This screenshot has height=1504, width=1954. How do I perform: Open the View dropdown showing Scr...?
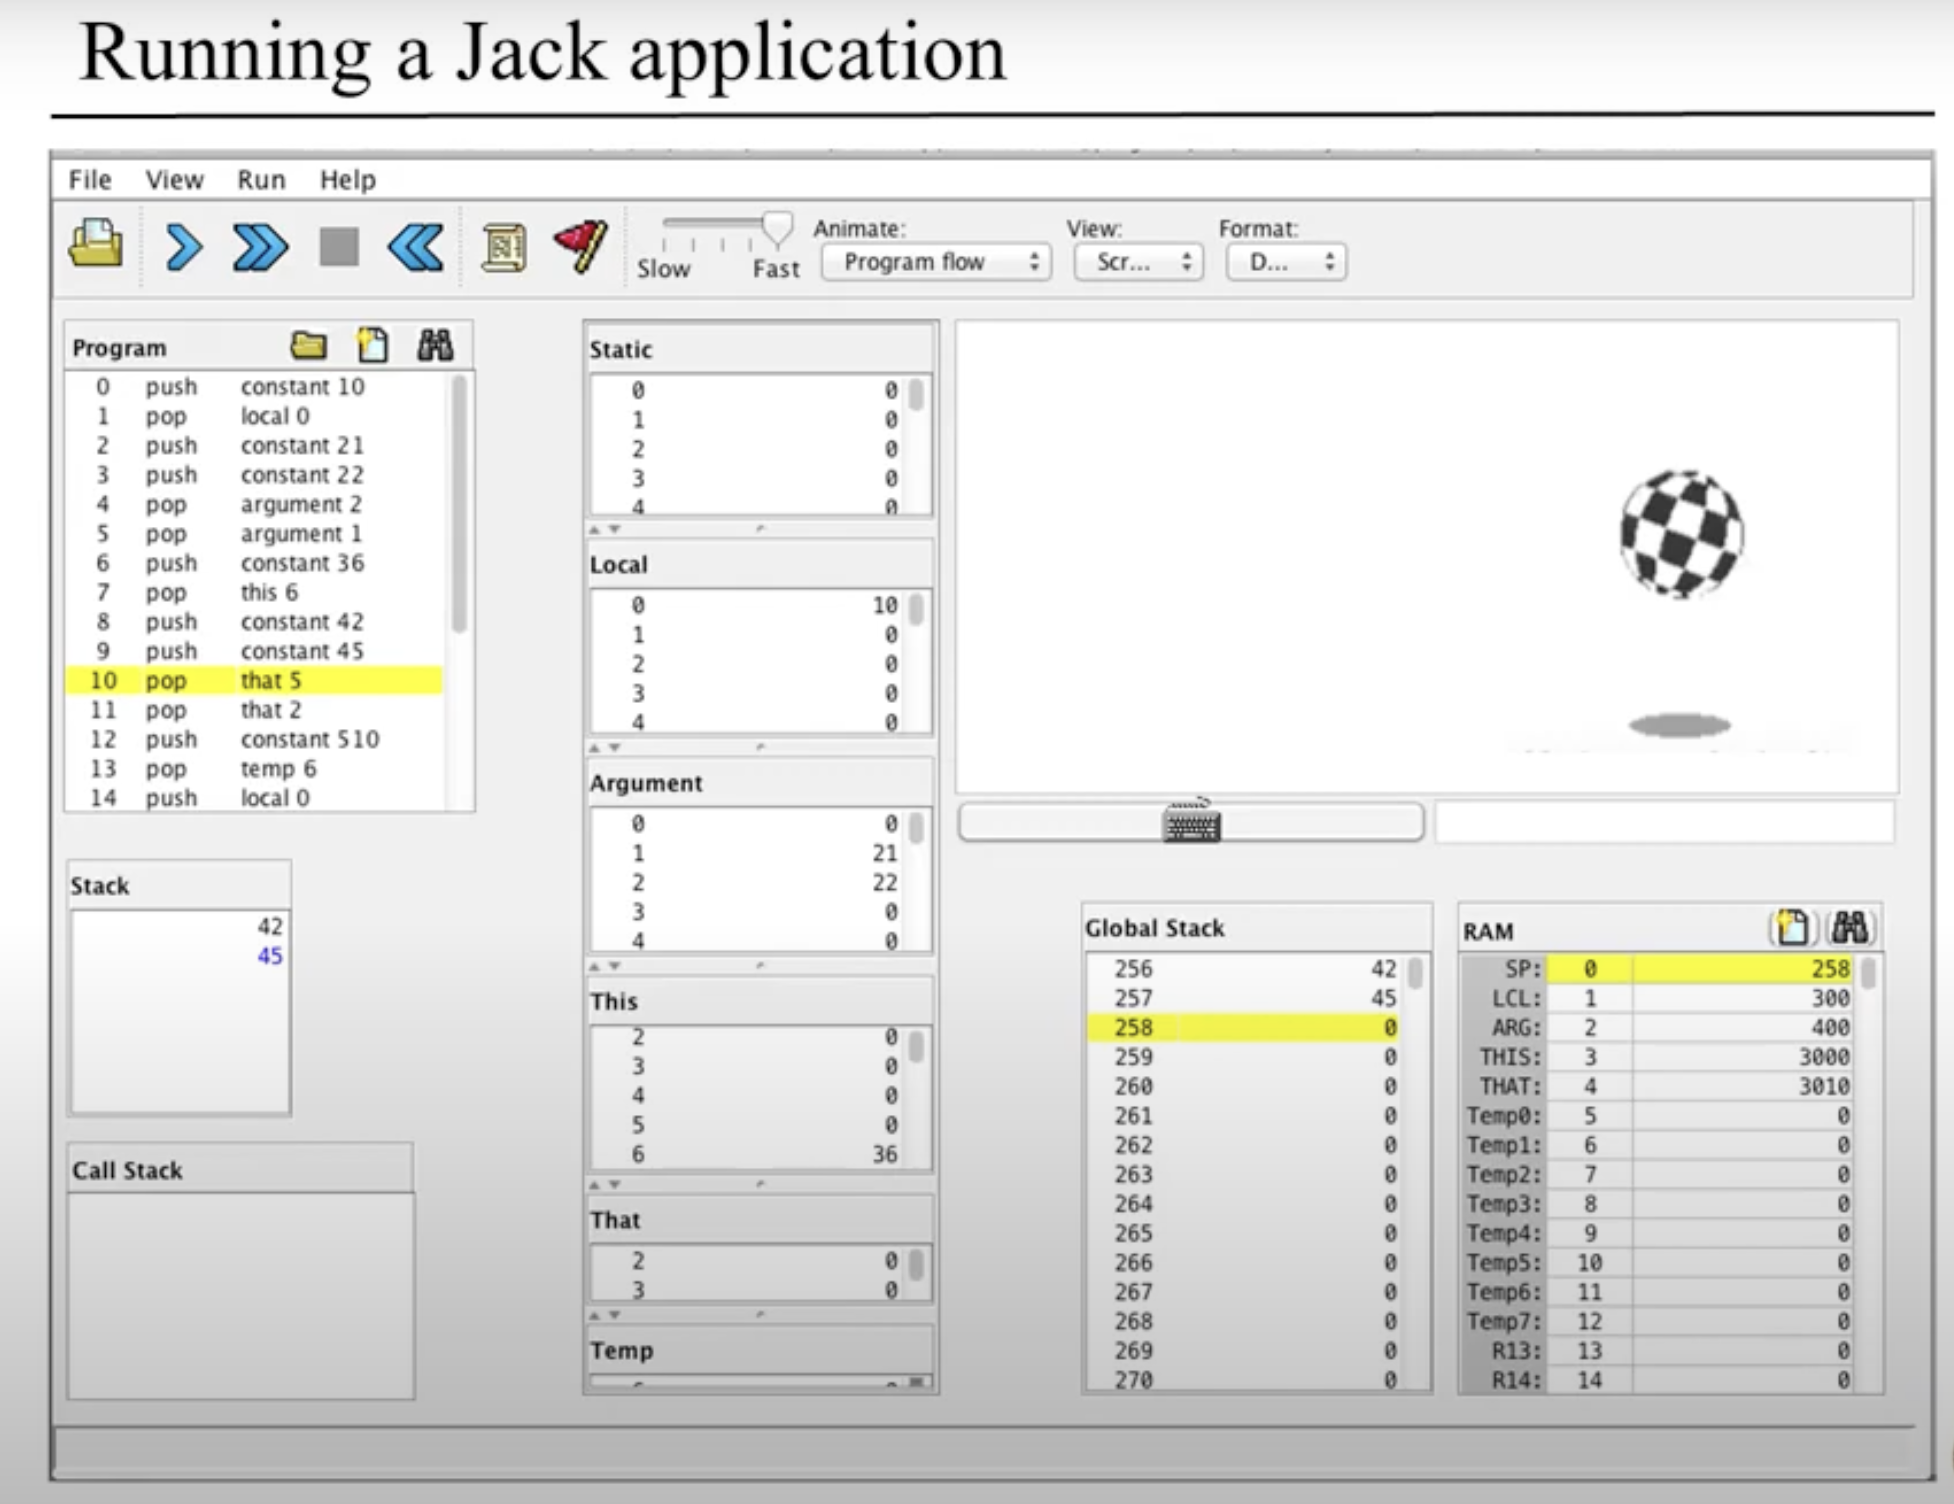coord(1139,262)
